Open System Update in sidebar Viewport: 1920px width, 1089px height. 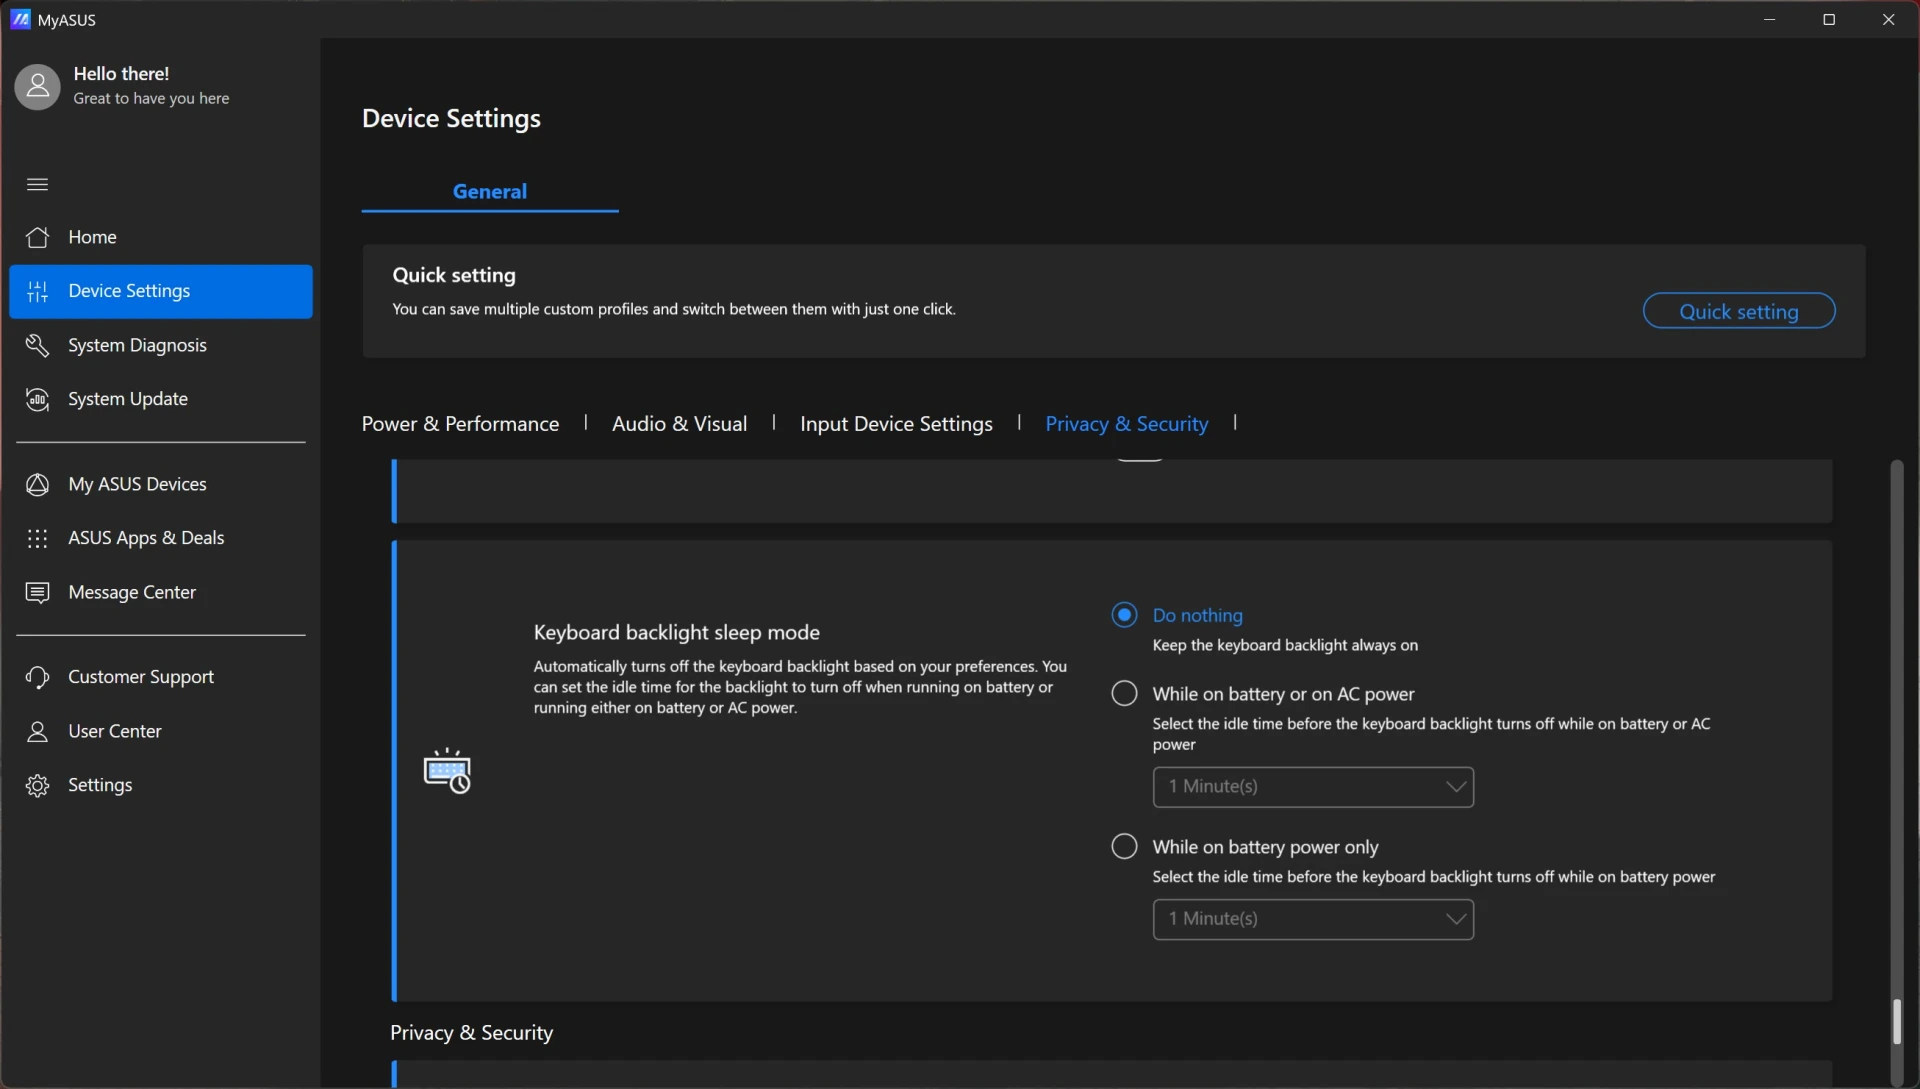pos(160,399)
